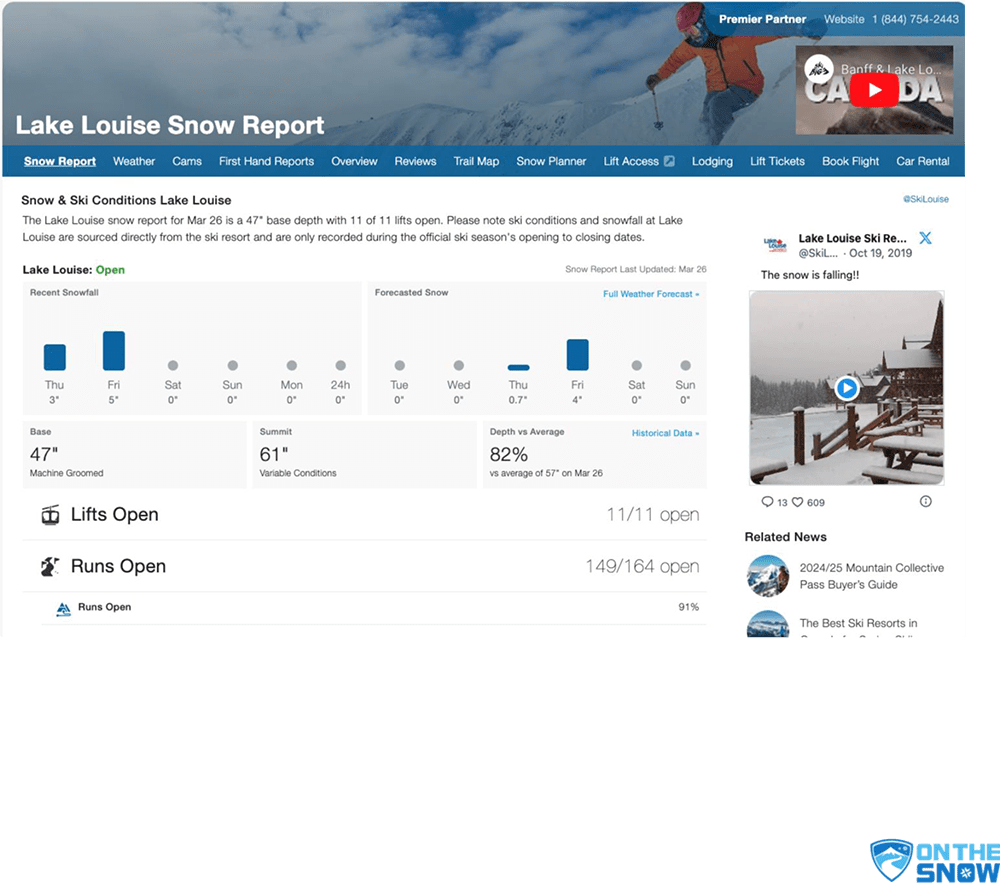Open the tweet info icon
Image resolution: width=1000 pixels, height=883 pixels.
925,502
